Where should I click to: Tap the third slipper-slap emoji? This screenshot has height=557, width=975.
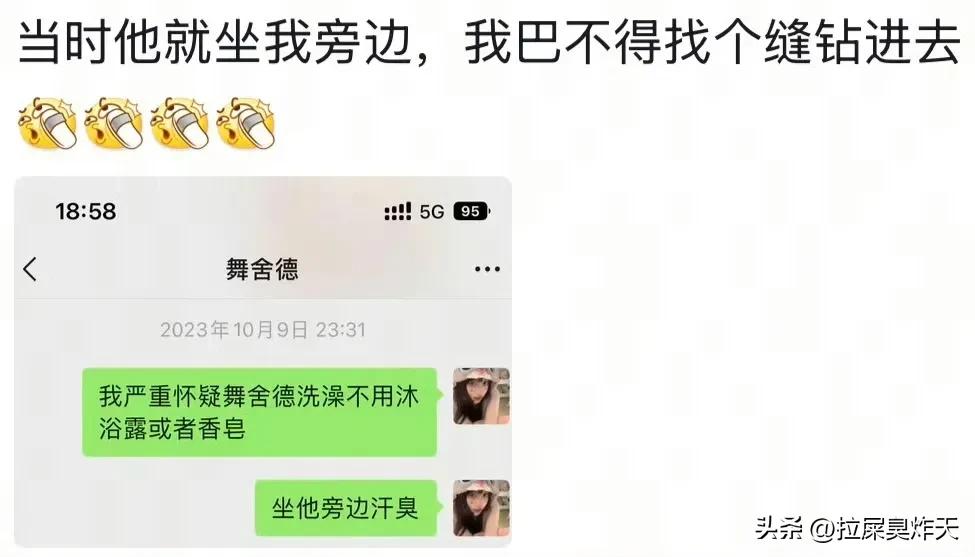point(180,123)
